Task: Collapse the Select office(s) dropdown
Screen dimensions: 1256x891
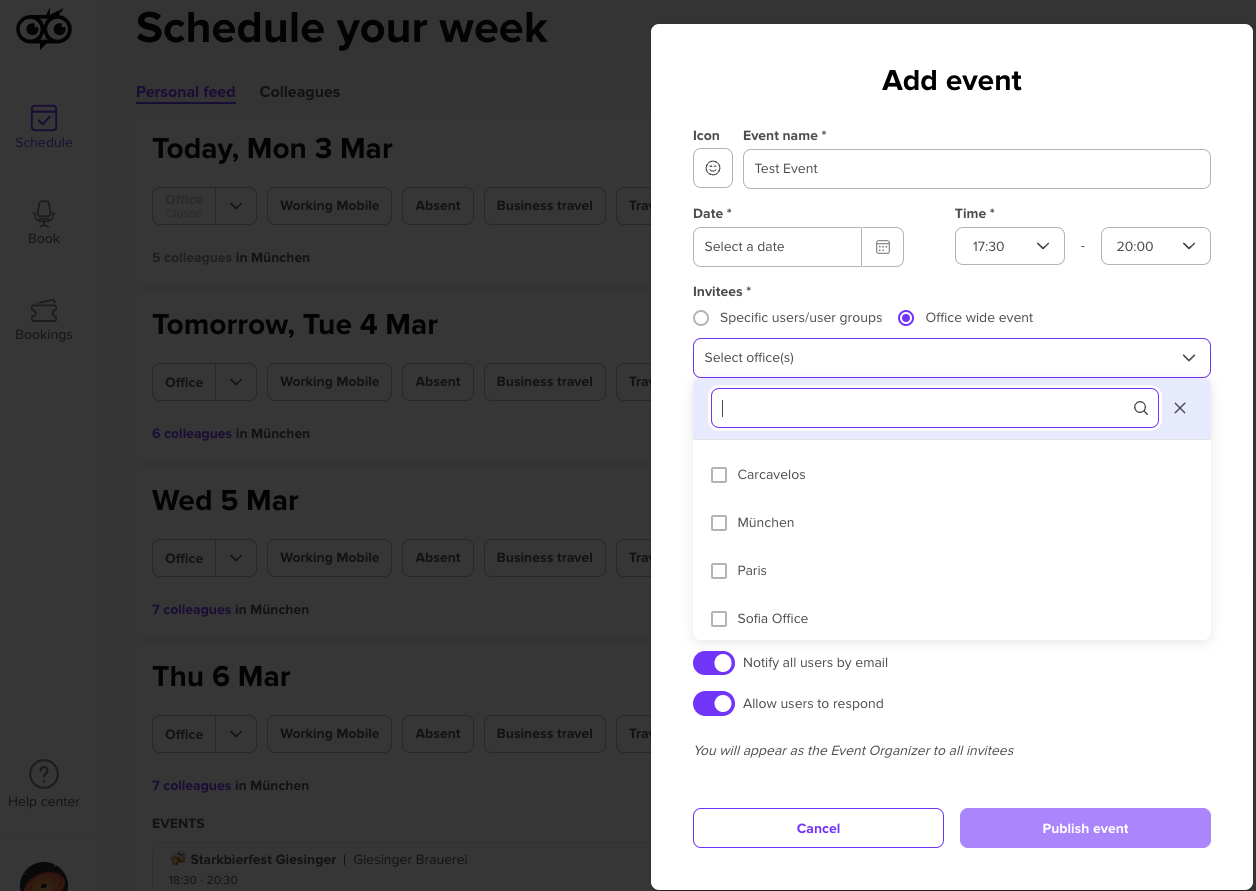Action: click(952, 357)
